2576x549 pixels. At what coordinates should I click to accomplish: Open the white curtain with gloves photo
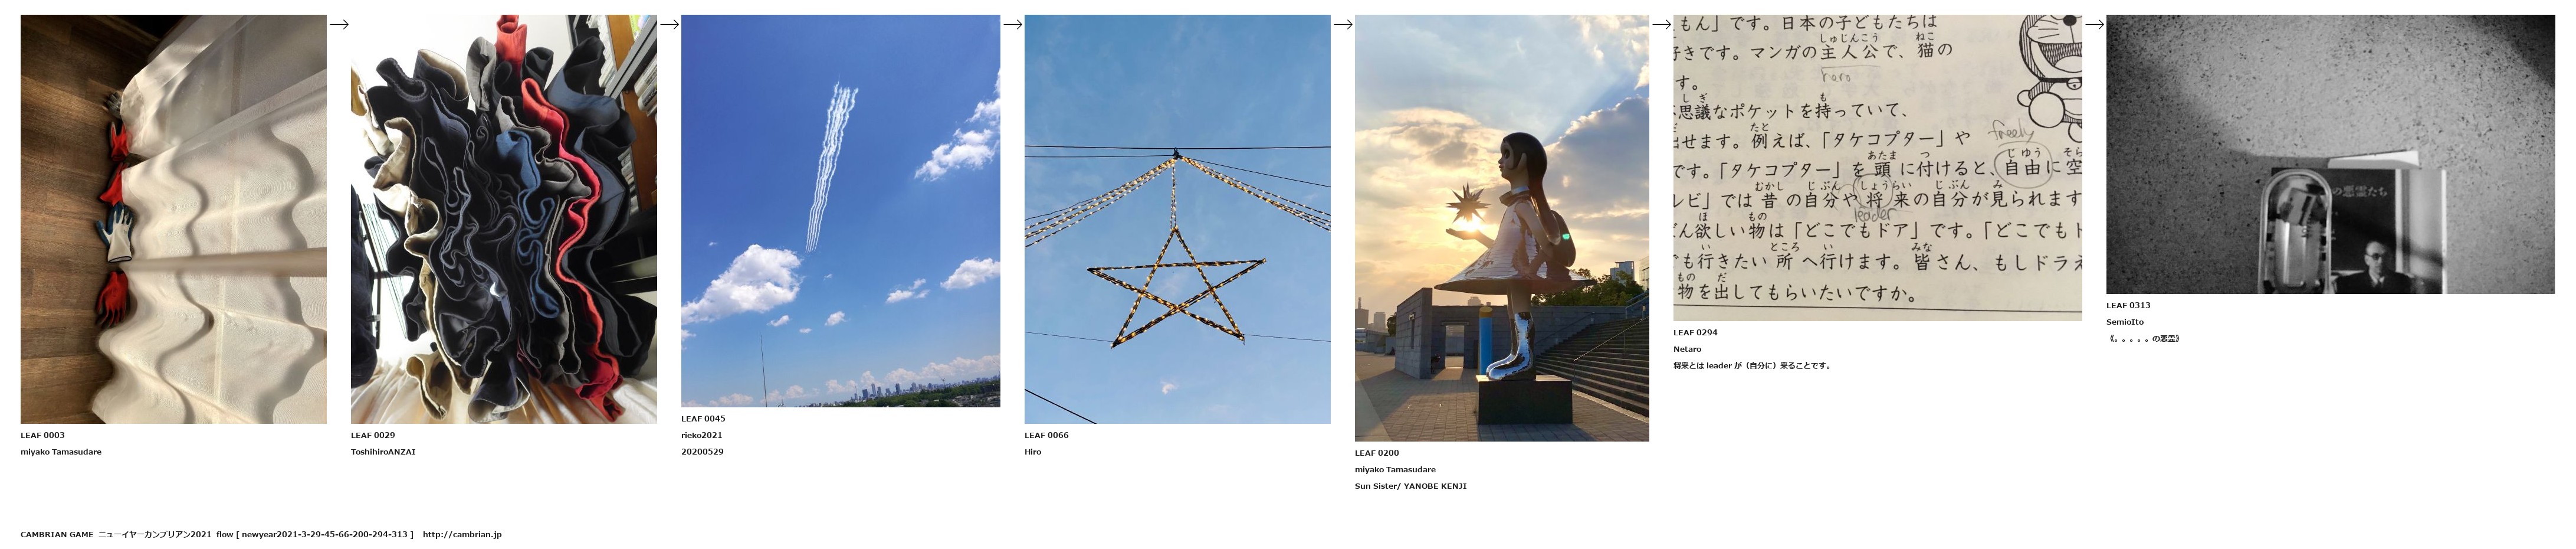point(173,219)
